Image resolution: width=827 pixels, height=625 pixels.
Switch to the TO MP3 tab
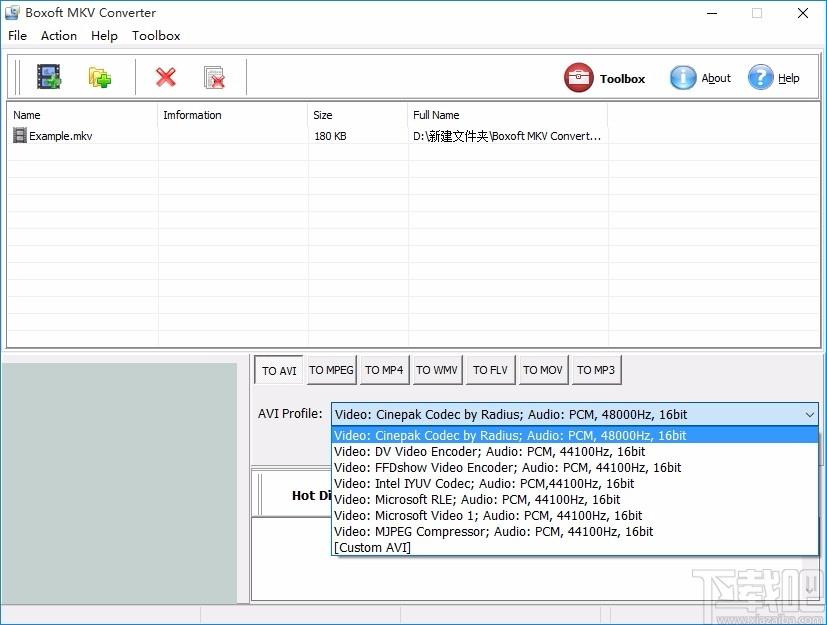coord(596,370)
